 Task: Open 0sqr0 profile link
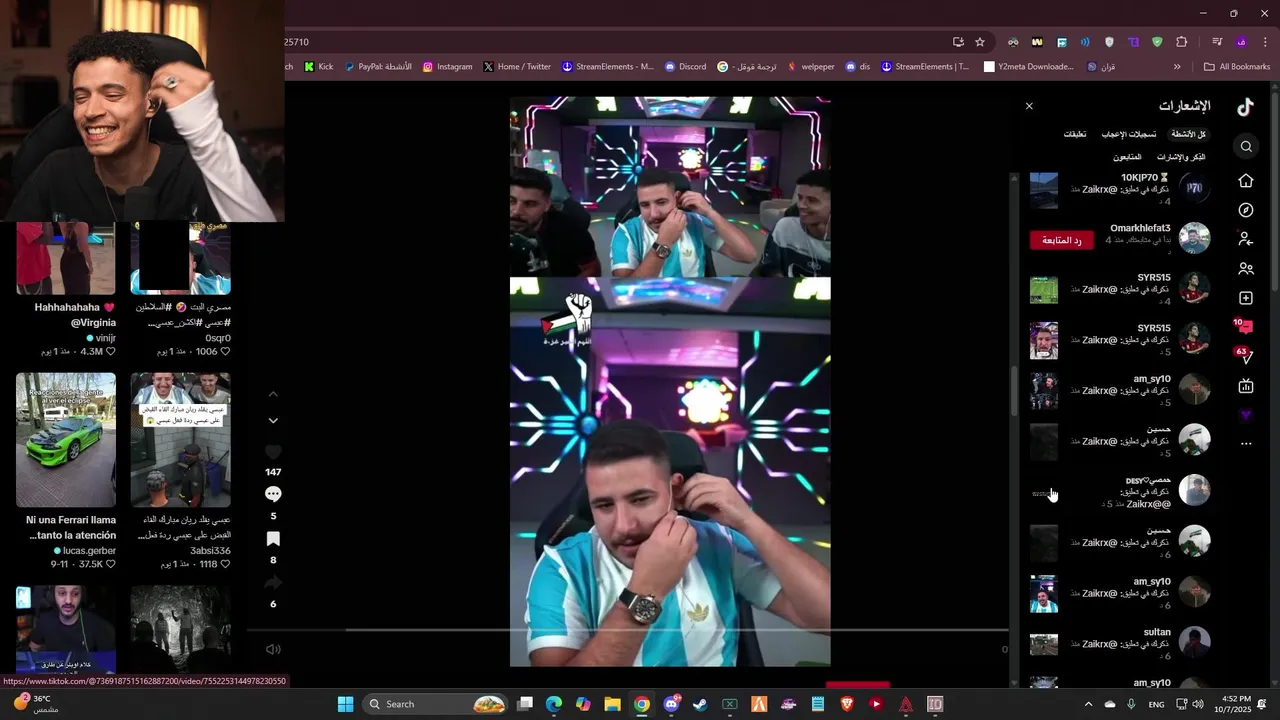(218, 338)
